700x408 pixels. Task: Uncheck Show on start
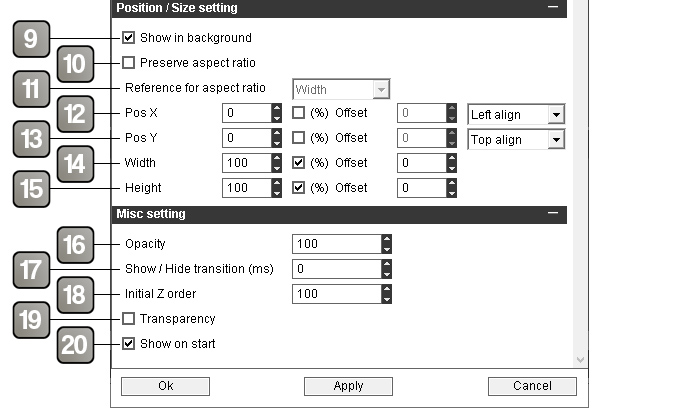[x=129, y=344]
